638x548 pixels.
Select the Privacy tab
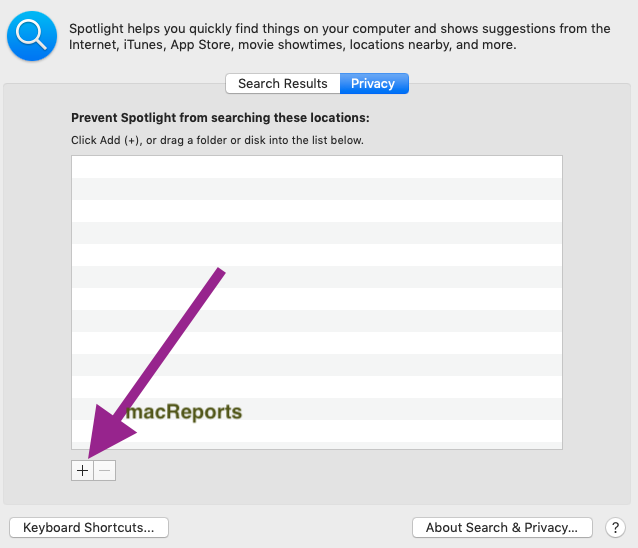pos(374,83)
